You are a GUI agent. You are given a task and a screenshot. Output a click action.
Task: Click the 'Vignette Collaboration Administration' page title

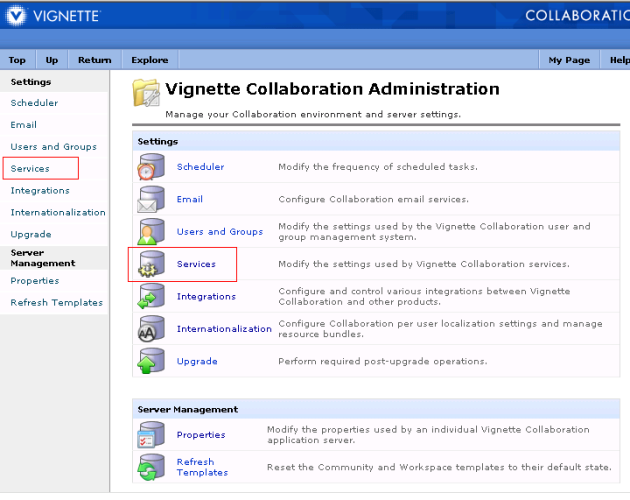(x=332, y=89)
